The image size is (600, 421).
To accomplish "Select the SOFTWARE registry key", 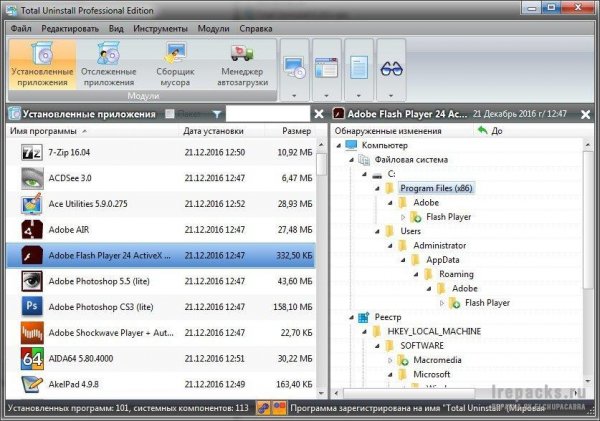I will click(x=422, y=346).
